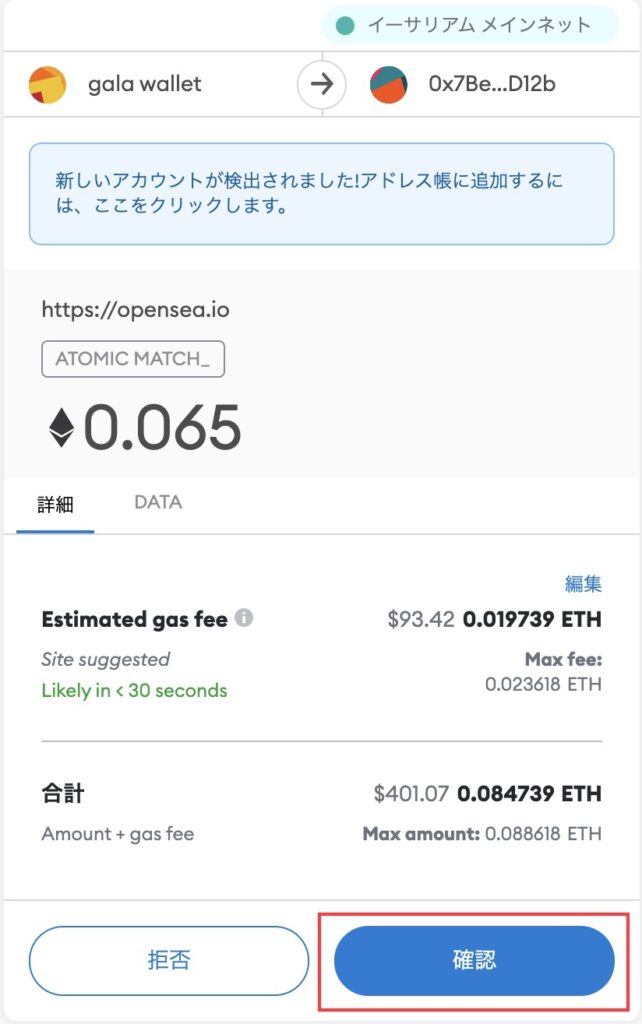Click the Ethereum diamond logo beside 0.065
Viewport: 642px width, 1024px height.
(x=62, y=427)
